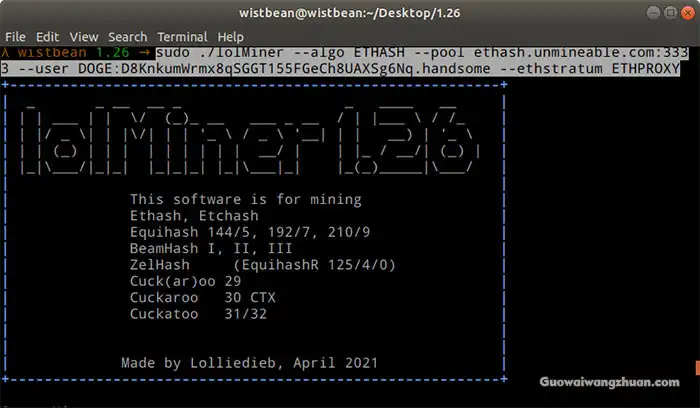
Task: Open the Search menu
Action: coord(127,37)
